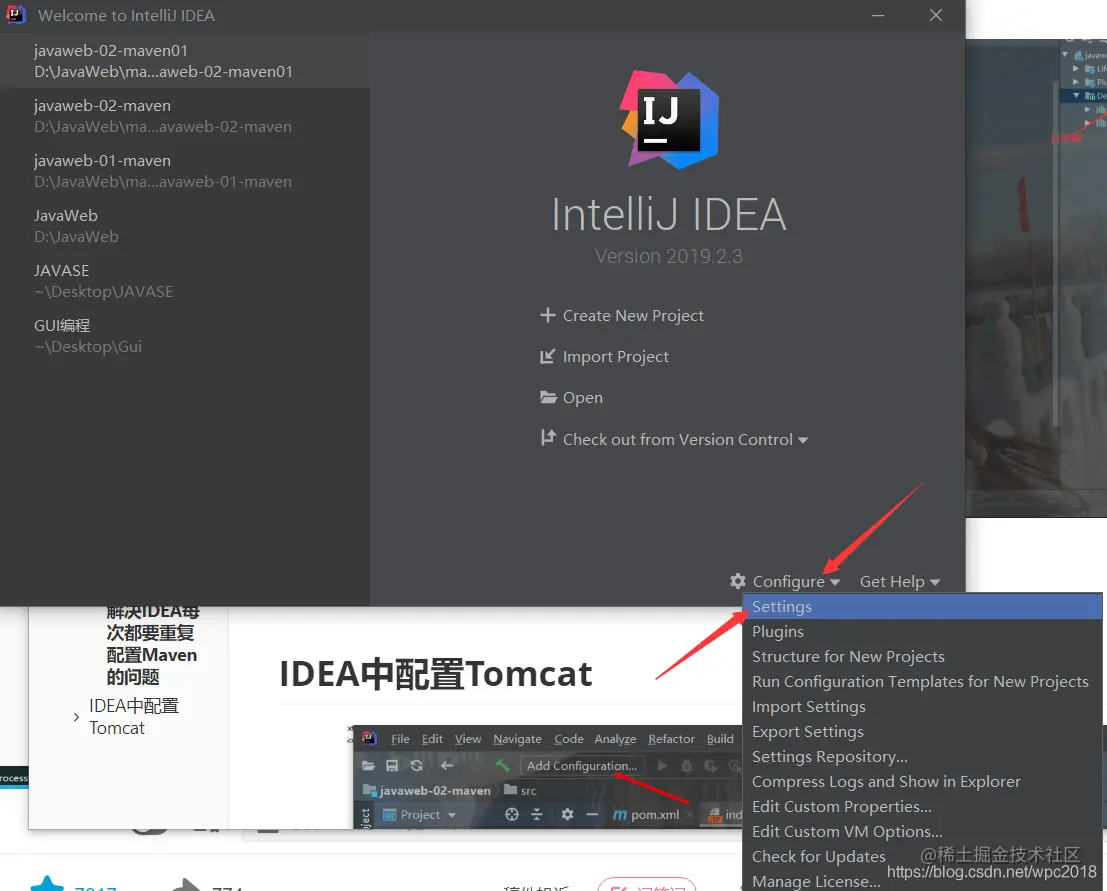The image size is (1107, 891).
Task: Click the Debug bug icon in IDE image
Action: pos(686,765)
